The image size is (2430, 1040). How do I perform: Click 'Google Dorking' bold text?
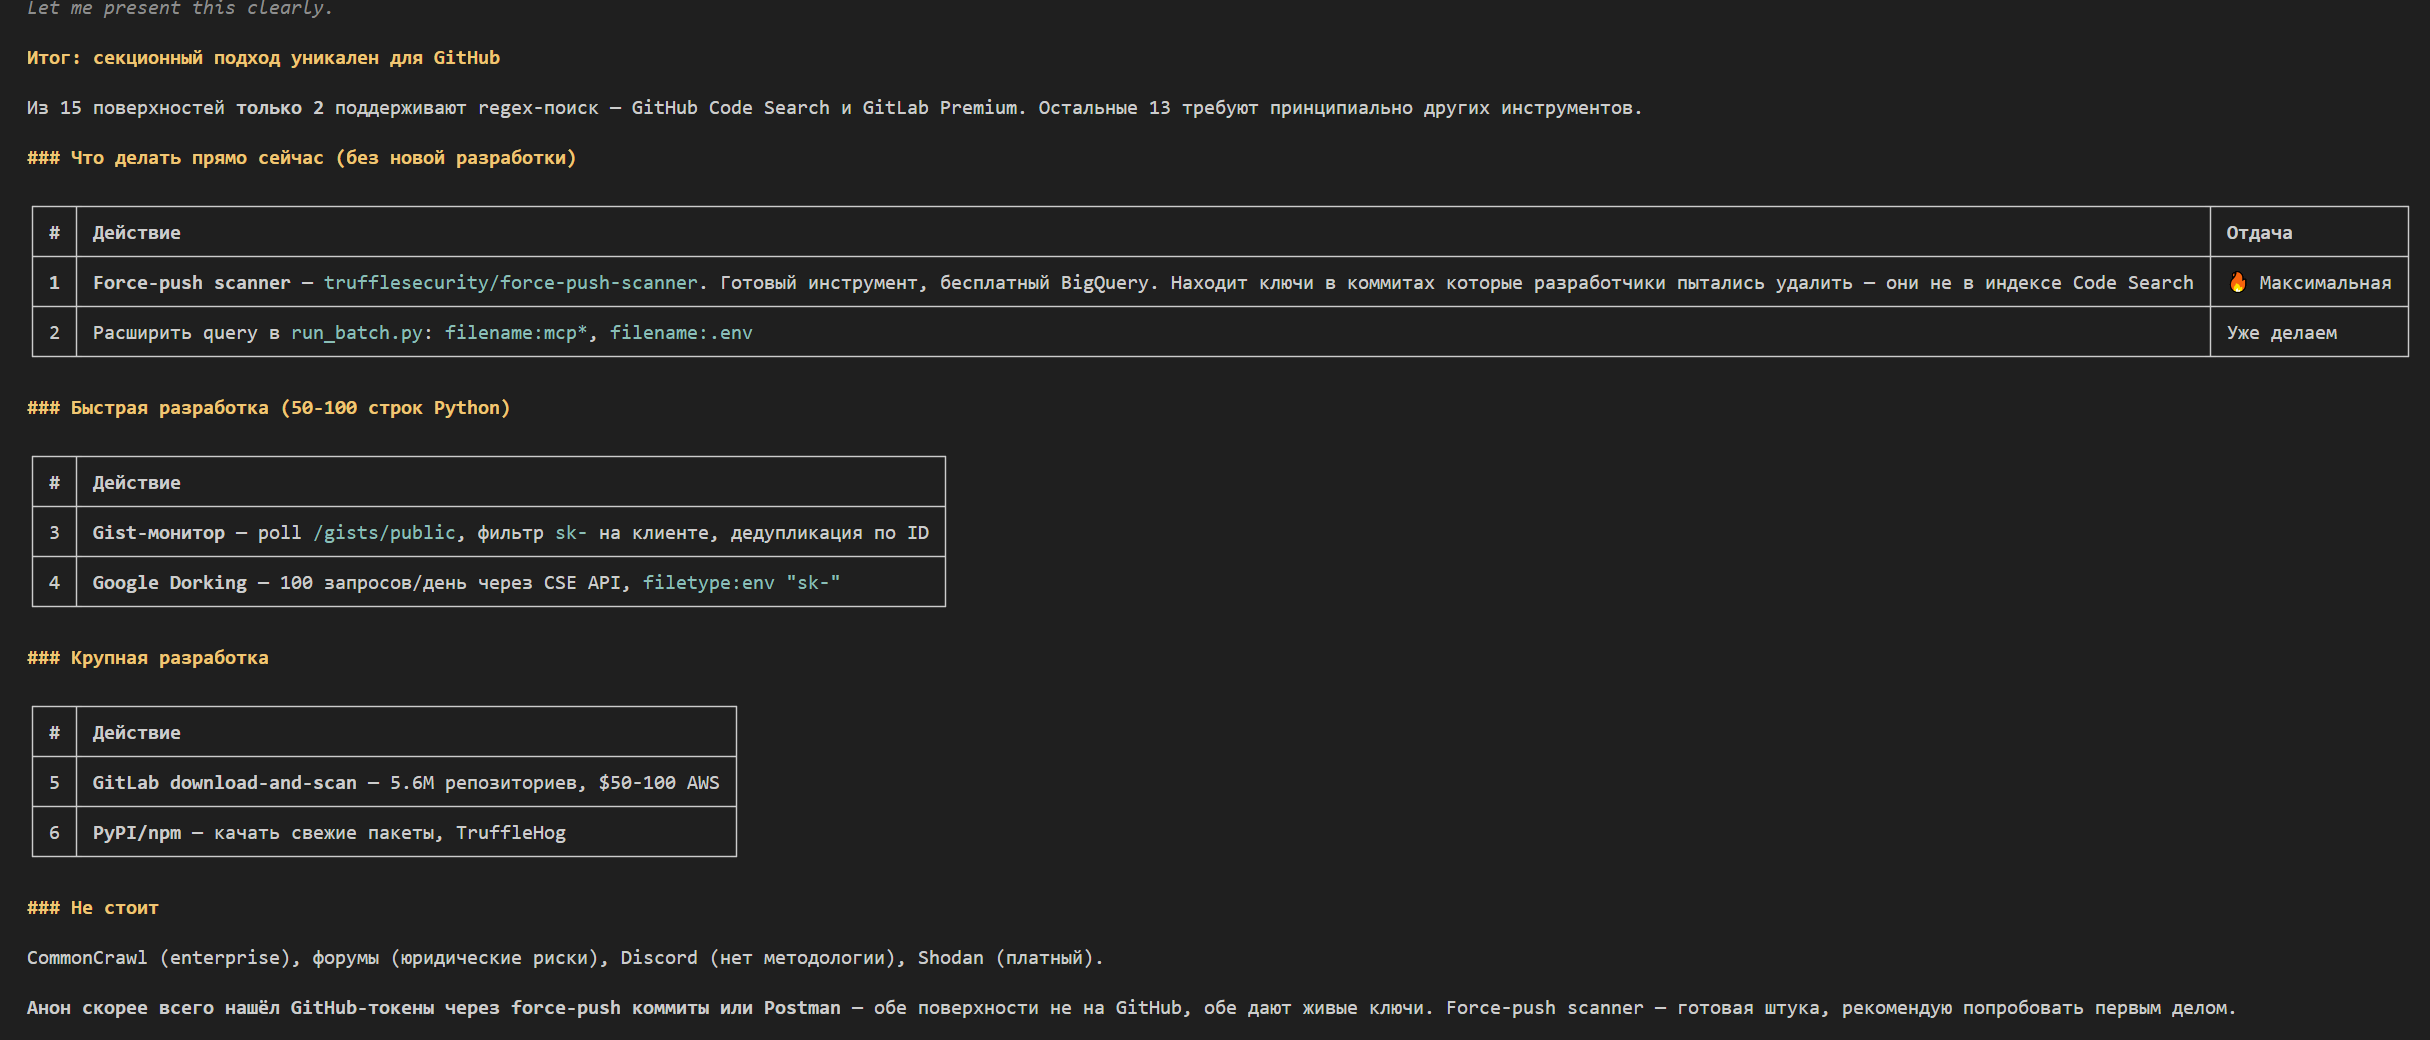170,583
